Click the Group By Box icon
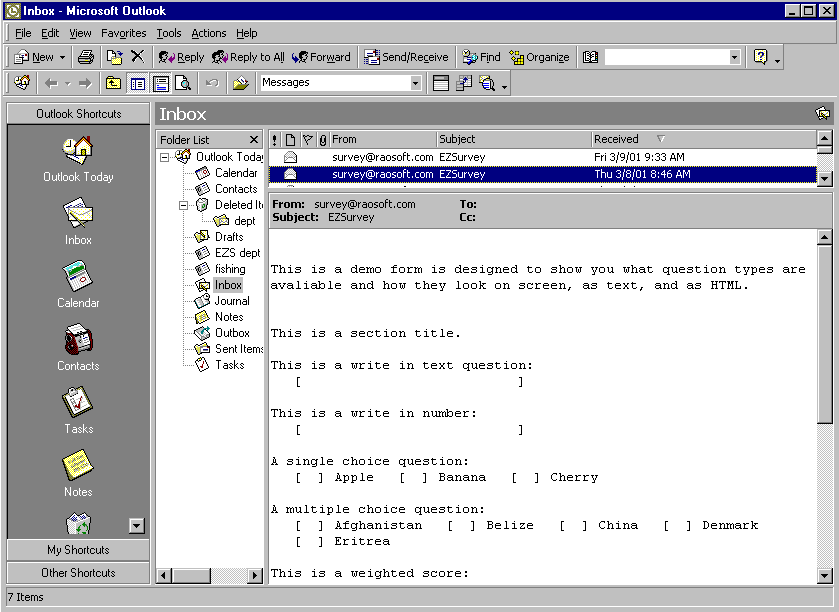Viewport: 839px width, 612px height. (440, 83)
